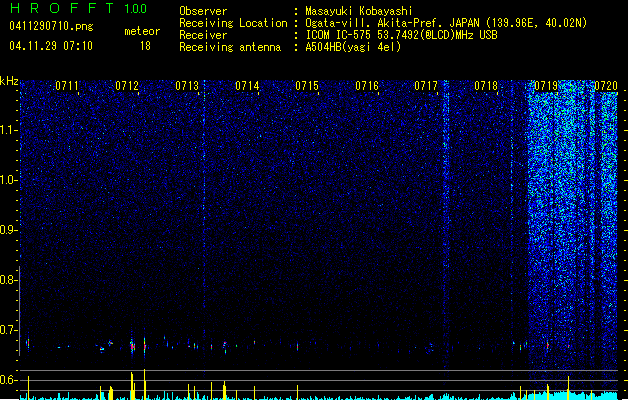629x400 pixels.
Task: Click the meteor count value 18
Action: (145, 46)
